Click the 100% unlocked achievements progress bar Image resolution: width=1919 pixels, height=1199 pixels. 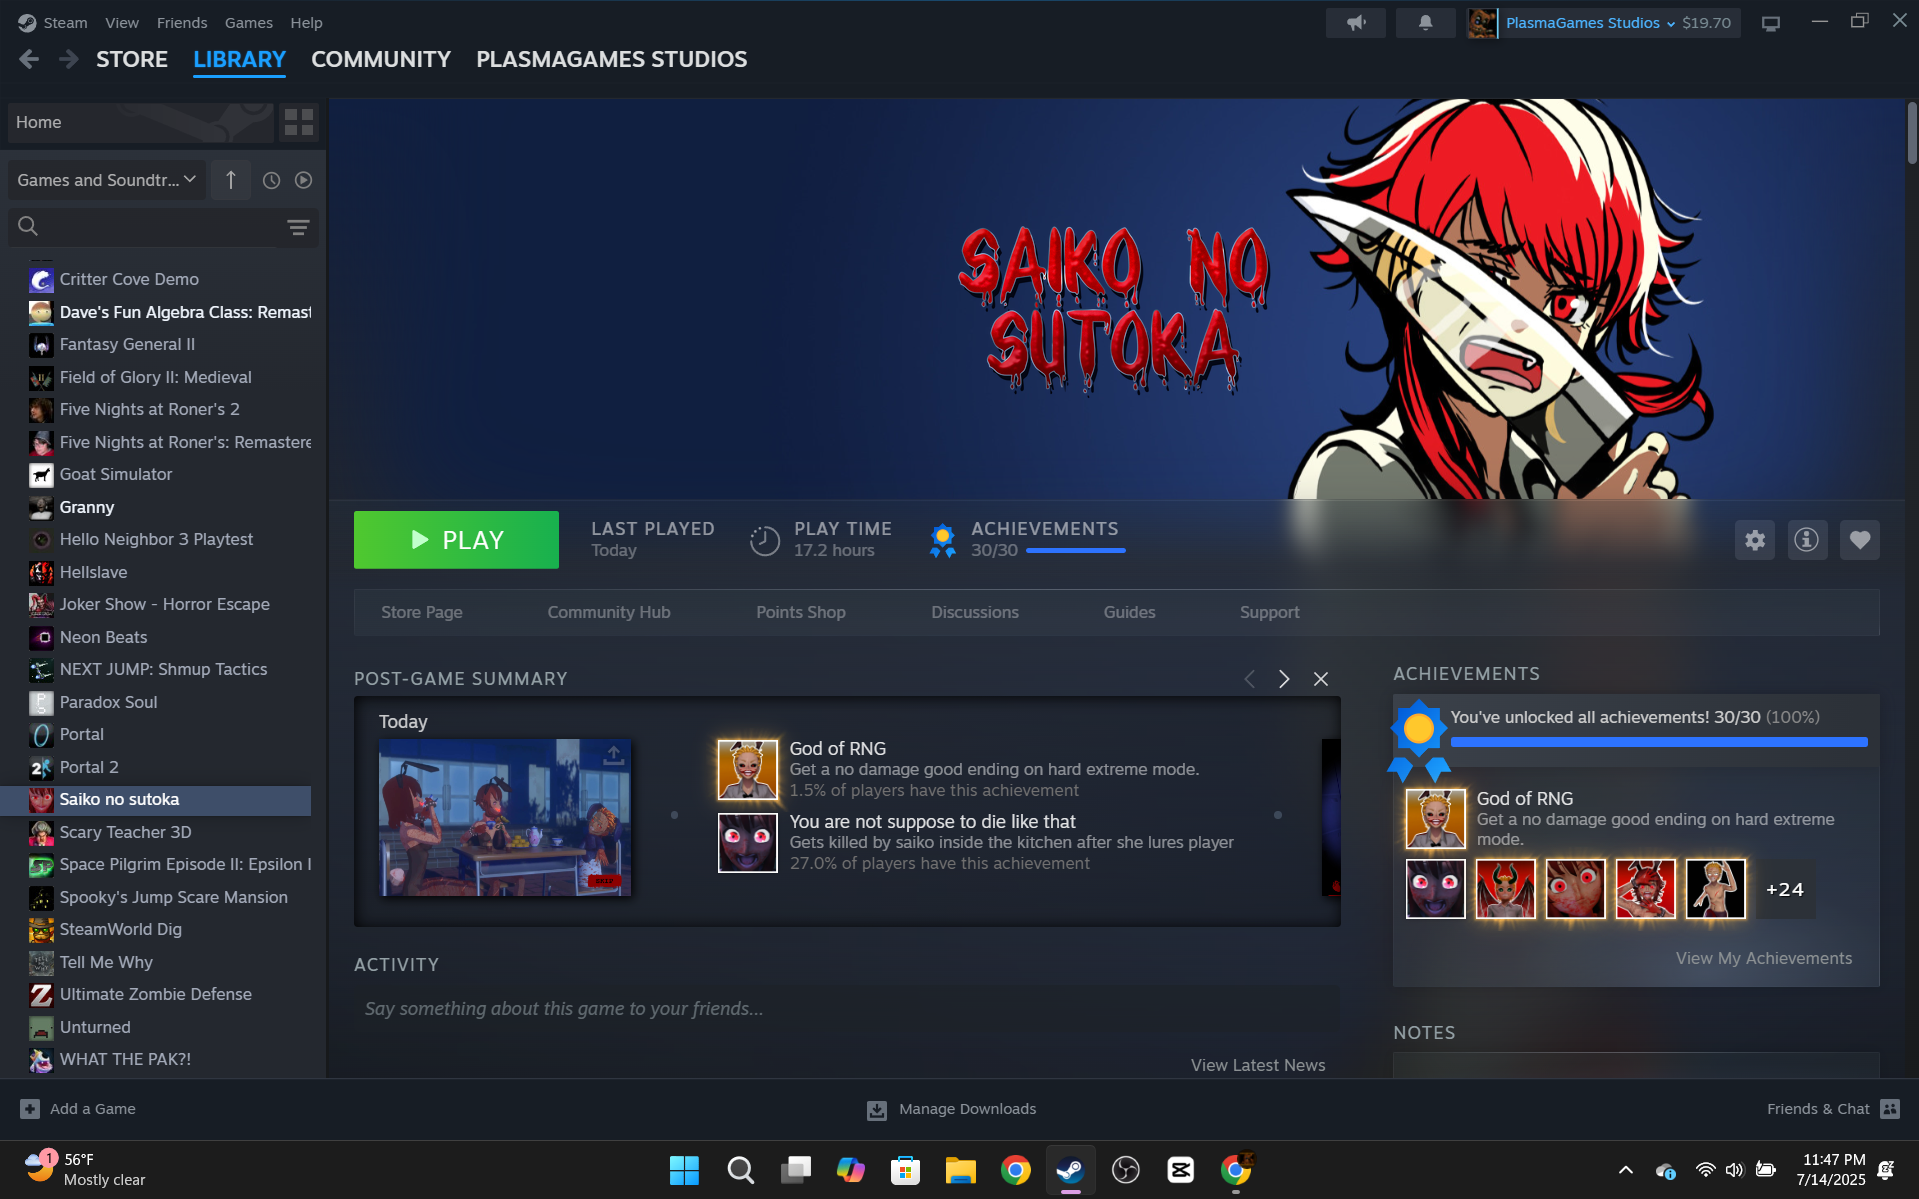pos(1658,742)
